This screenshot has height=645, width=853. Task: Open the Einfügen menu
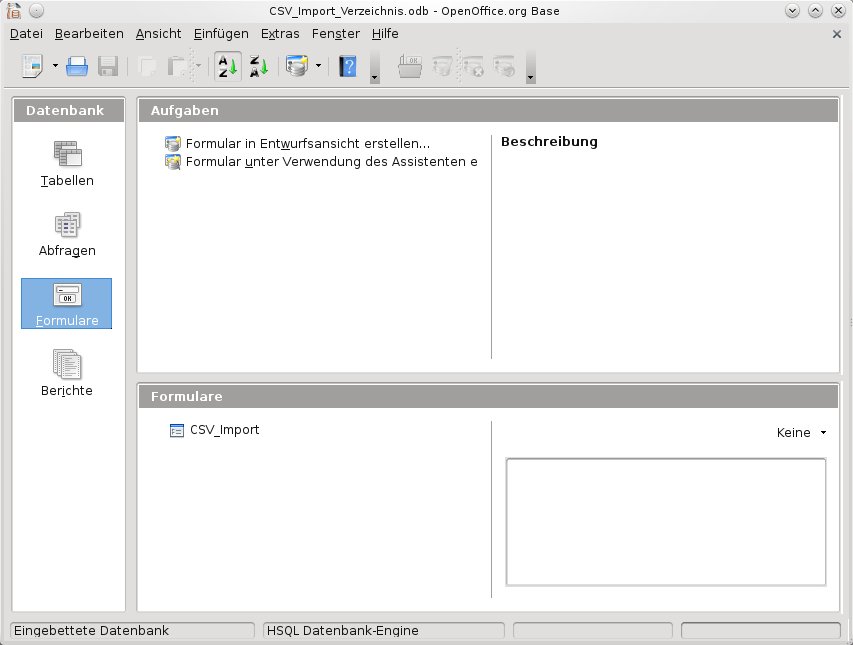(221, 34)
